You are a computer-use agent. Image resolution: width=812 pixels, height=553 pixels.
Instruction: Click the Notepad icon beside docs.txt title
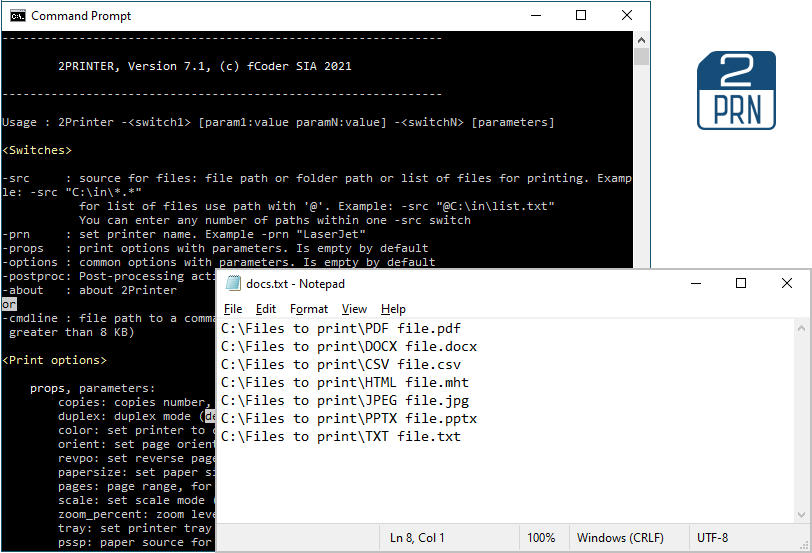pyautogui.click(x=233, y=284)
